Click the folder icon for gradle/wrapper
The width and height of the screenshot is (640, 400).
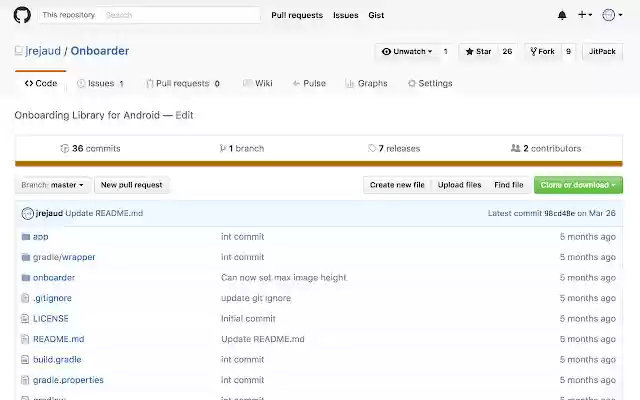click(26, 257)
